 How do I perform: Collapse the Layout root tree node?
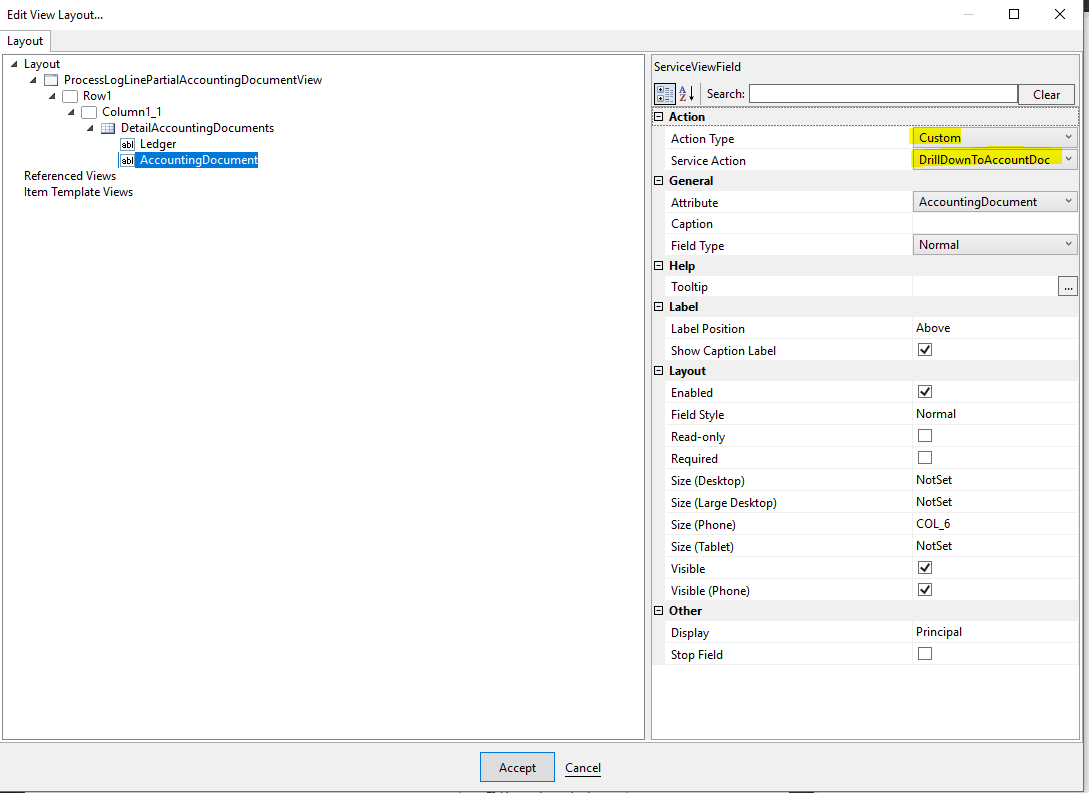14,64
